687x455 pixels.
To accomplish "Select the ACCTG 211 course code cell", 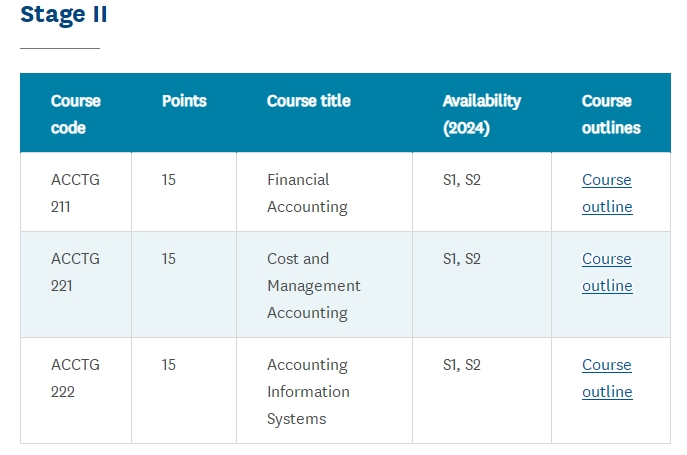I will (75, 193).
